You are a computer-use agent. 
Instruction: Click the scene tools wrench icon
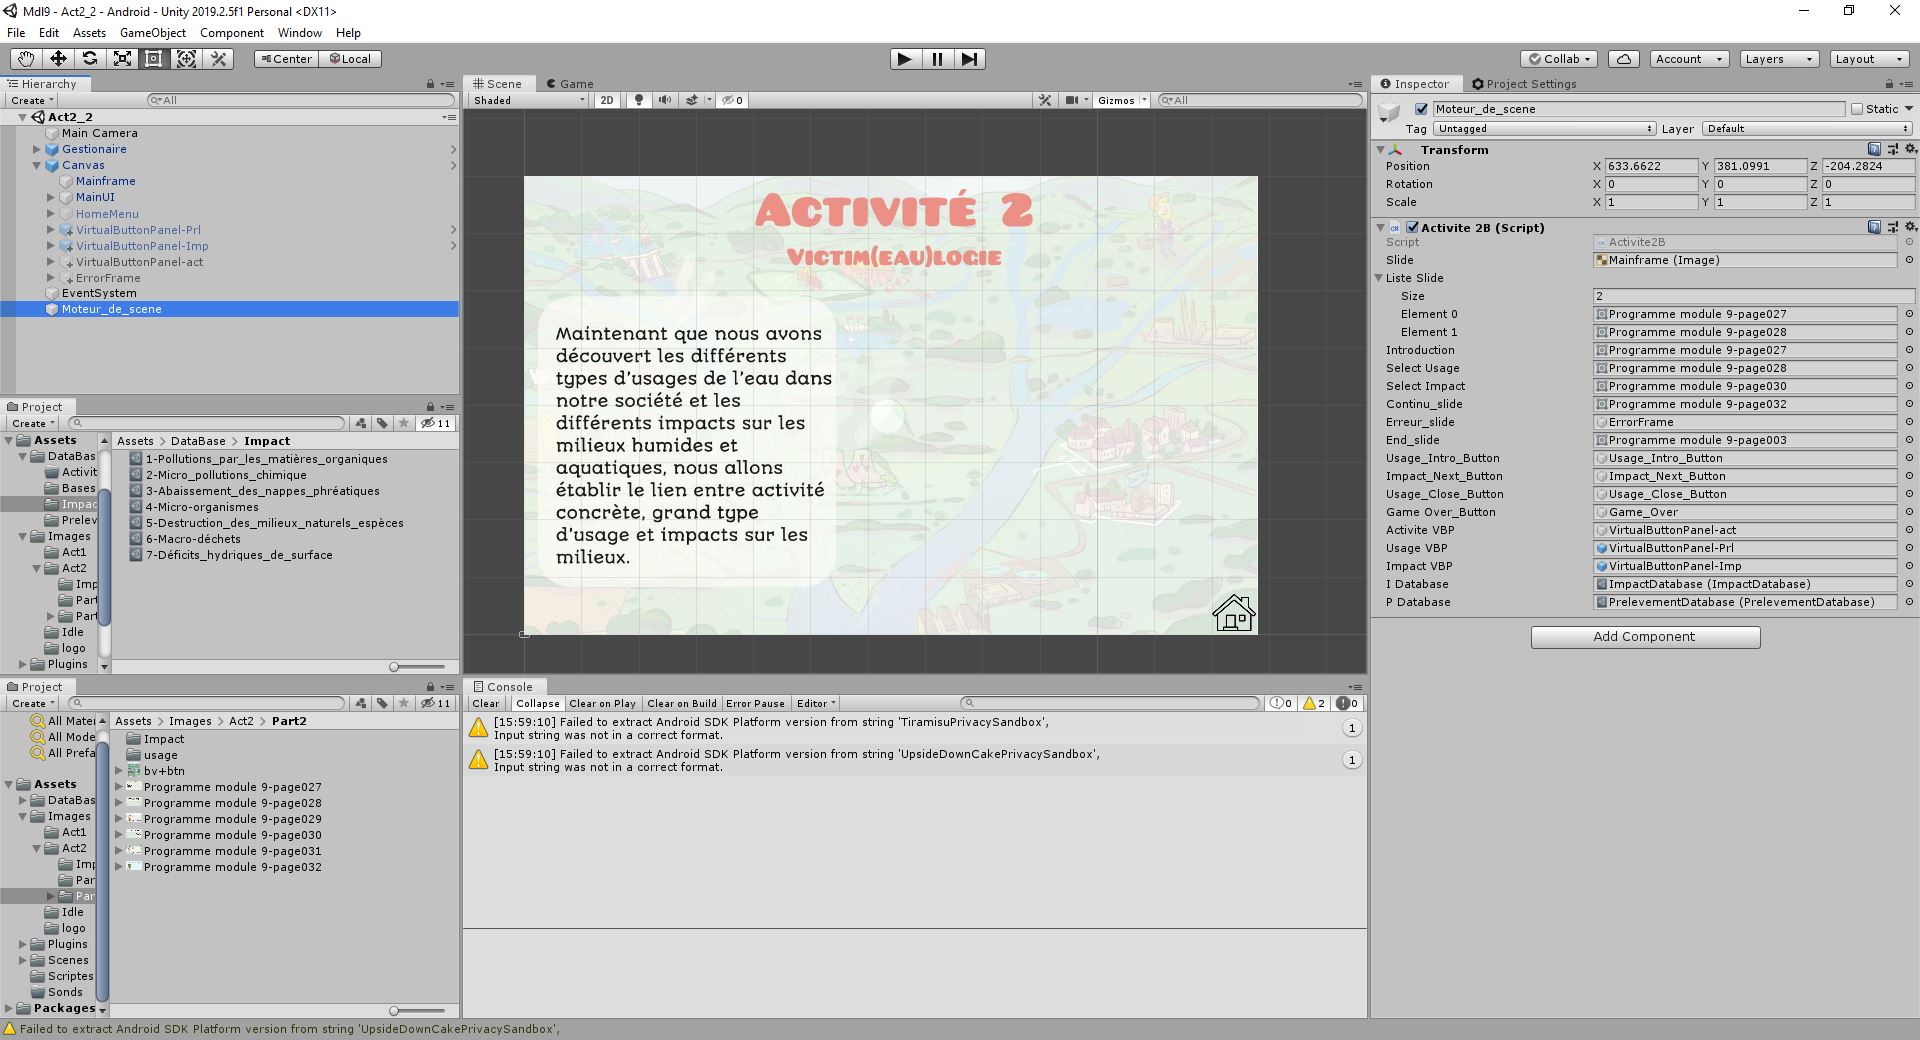point(1045,100)
